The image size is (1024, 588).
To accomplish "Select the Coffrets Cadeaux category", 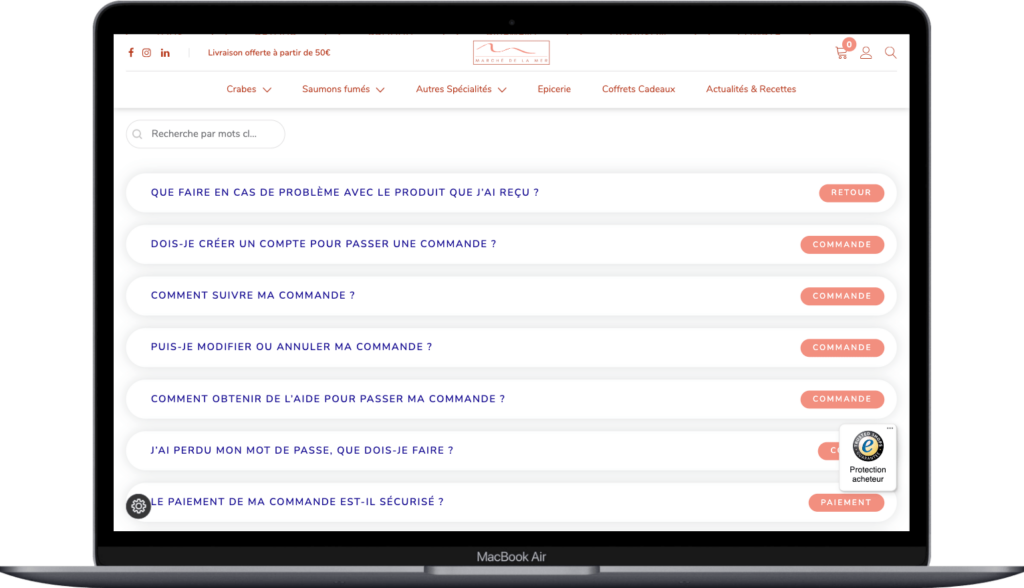I will click(638, 89).
